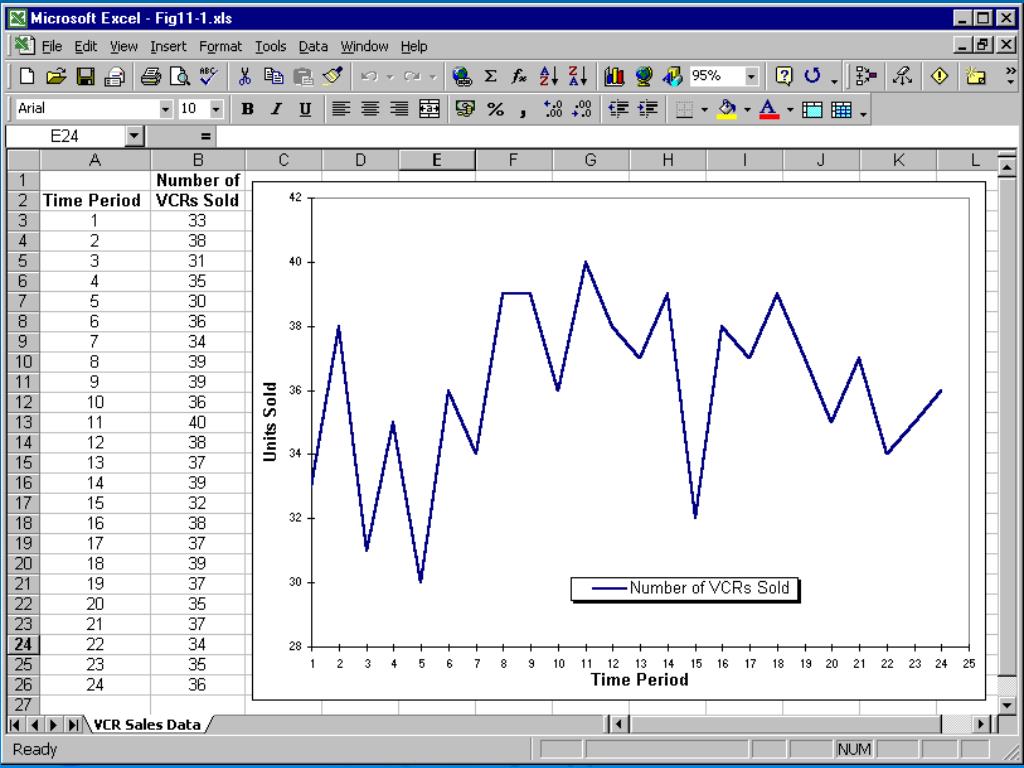The image size is (1024, 768).
Task: Click the AutoSum sigma icon
Action: pyautogui.click(x=490, y=76)
